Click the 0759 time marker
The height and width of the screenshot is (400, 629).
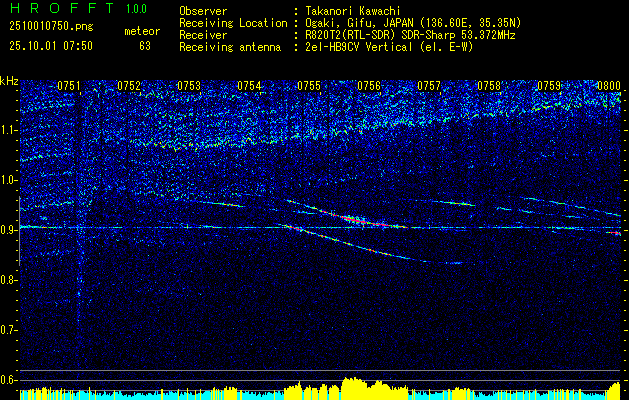[549, 86]
